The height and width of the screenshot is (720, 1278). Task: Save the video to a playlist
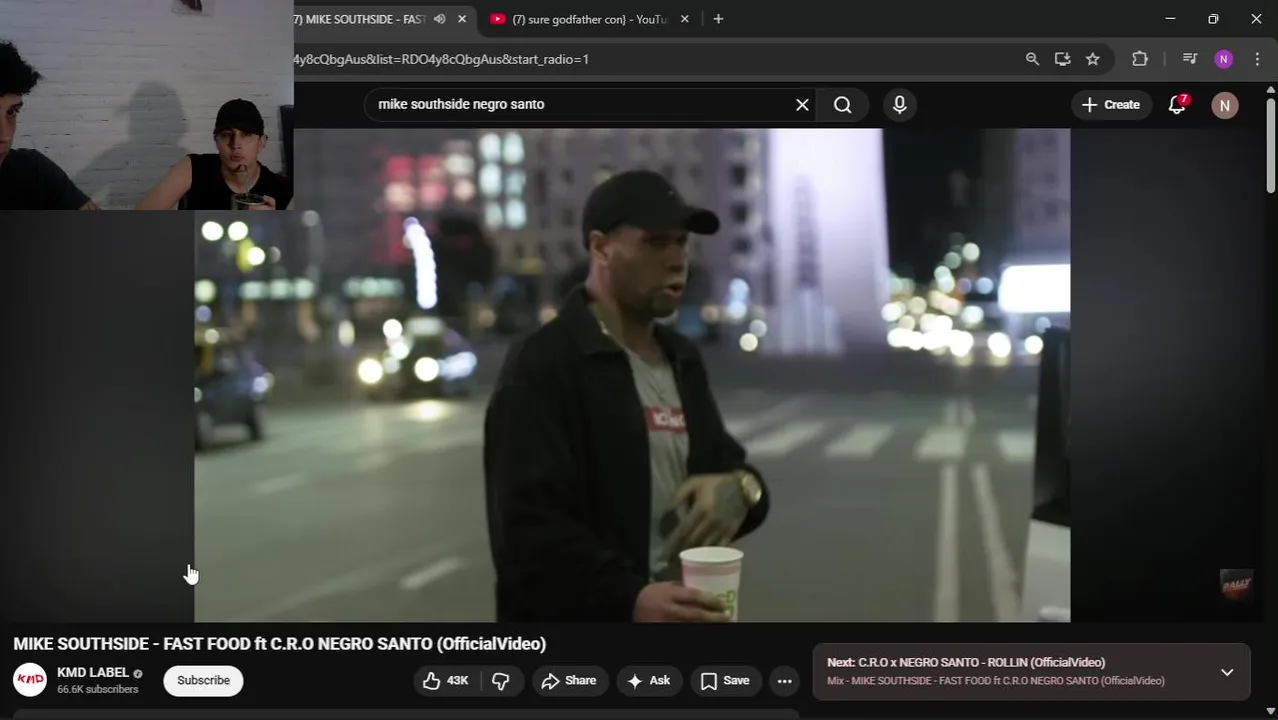pyautogui.click(x=725, y=681)
